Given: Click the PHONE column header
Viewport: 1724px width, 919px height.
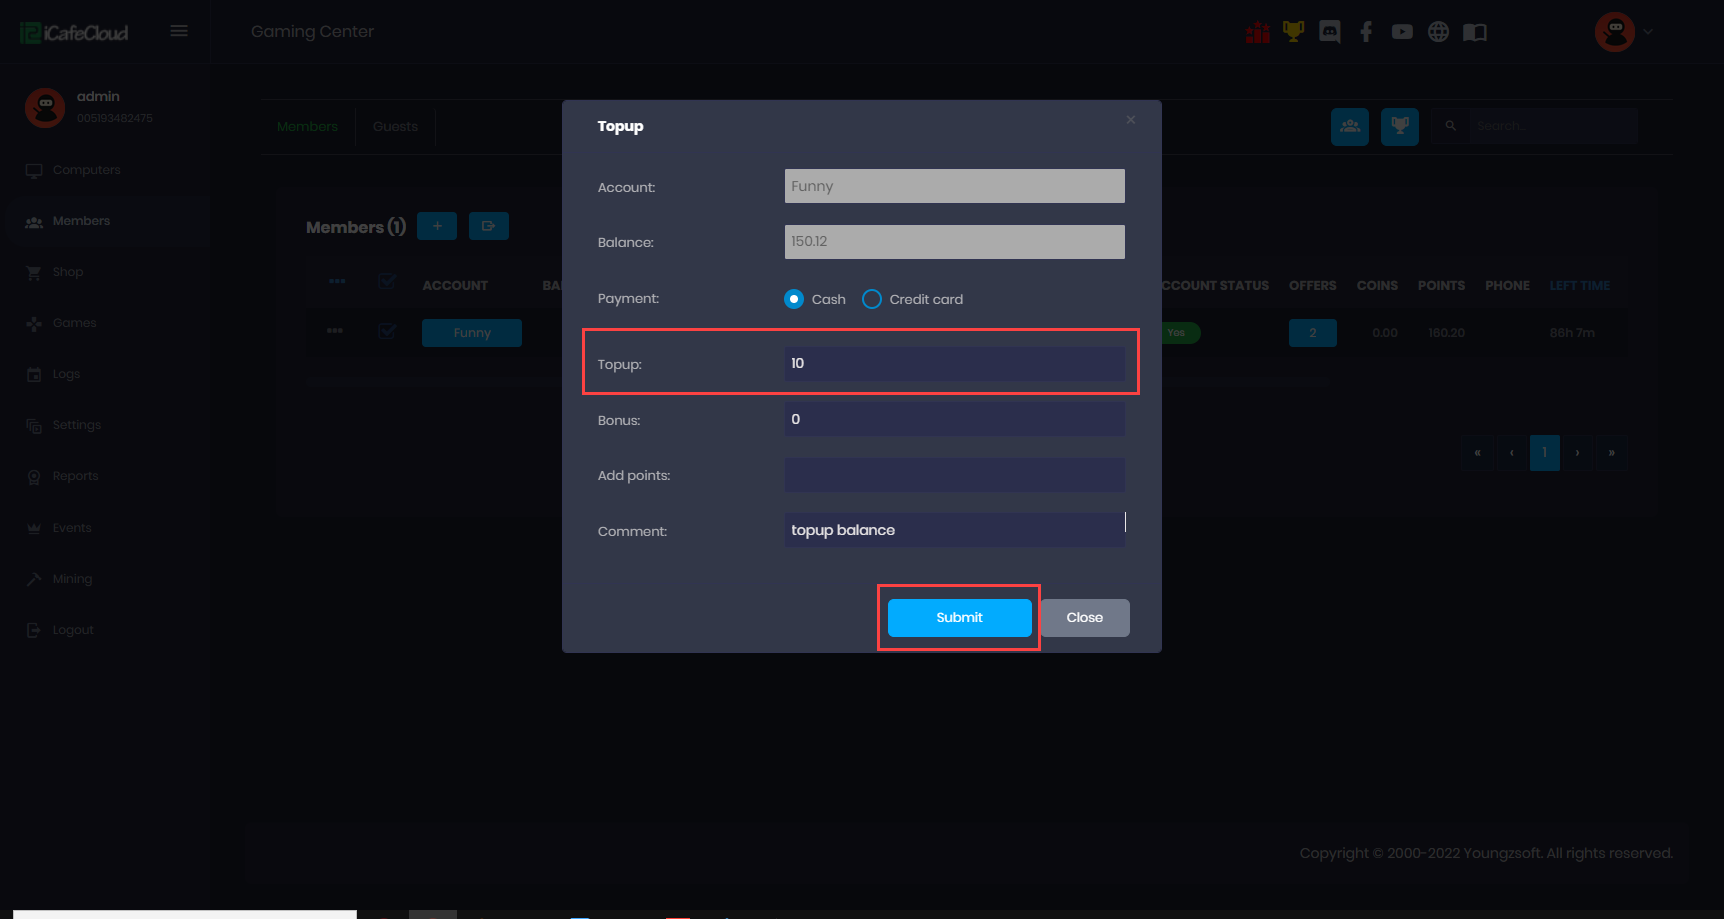Looking at the screenshot, I should (x=1507, y=286).
